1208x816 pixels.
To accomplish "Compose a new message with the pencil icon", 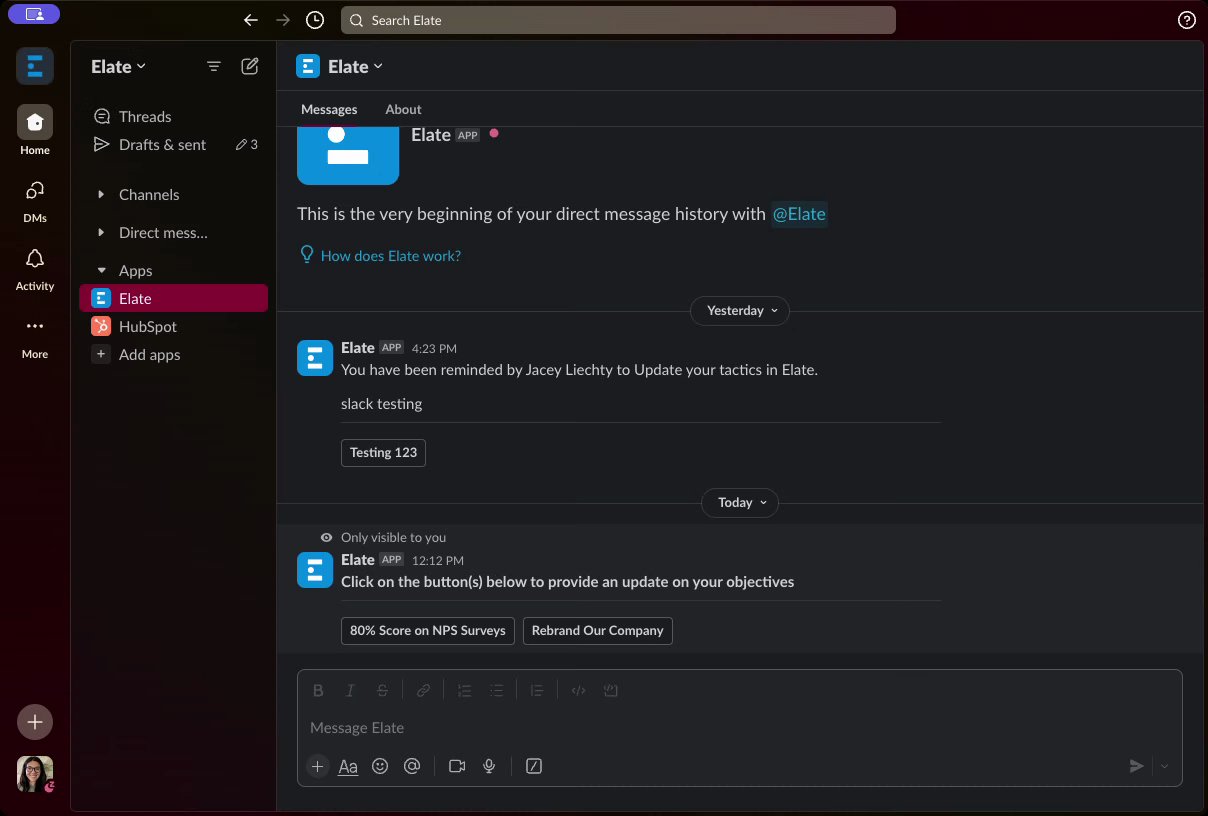I will click(250, 66).
